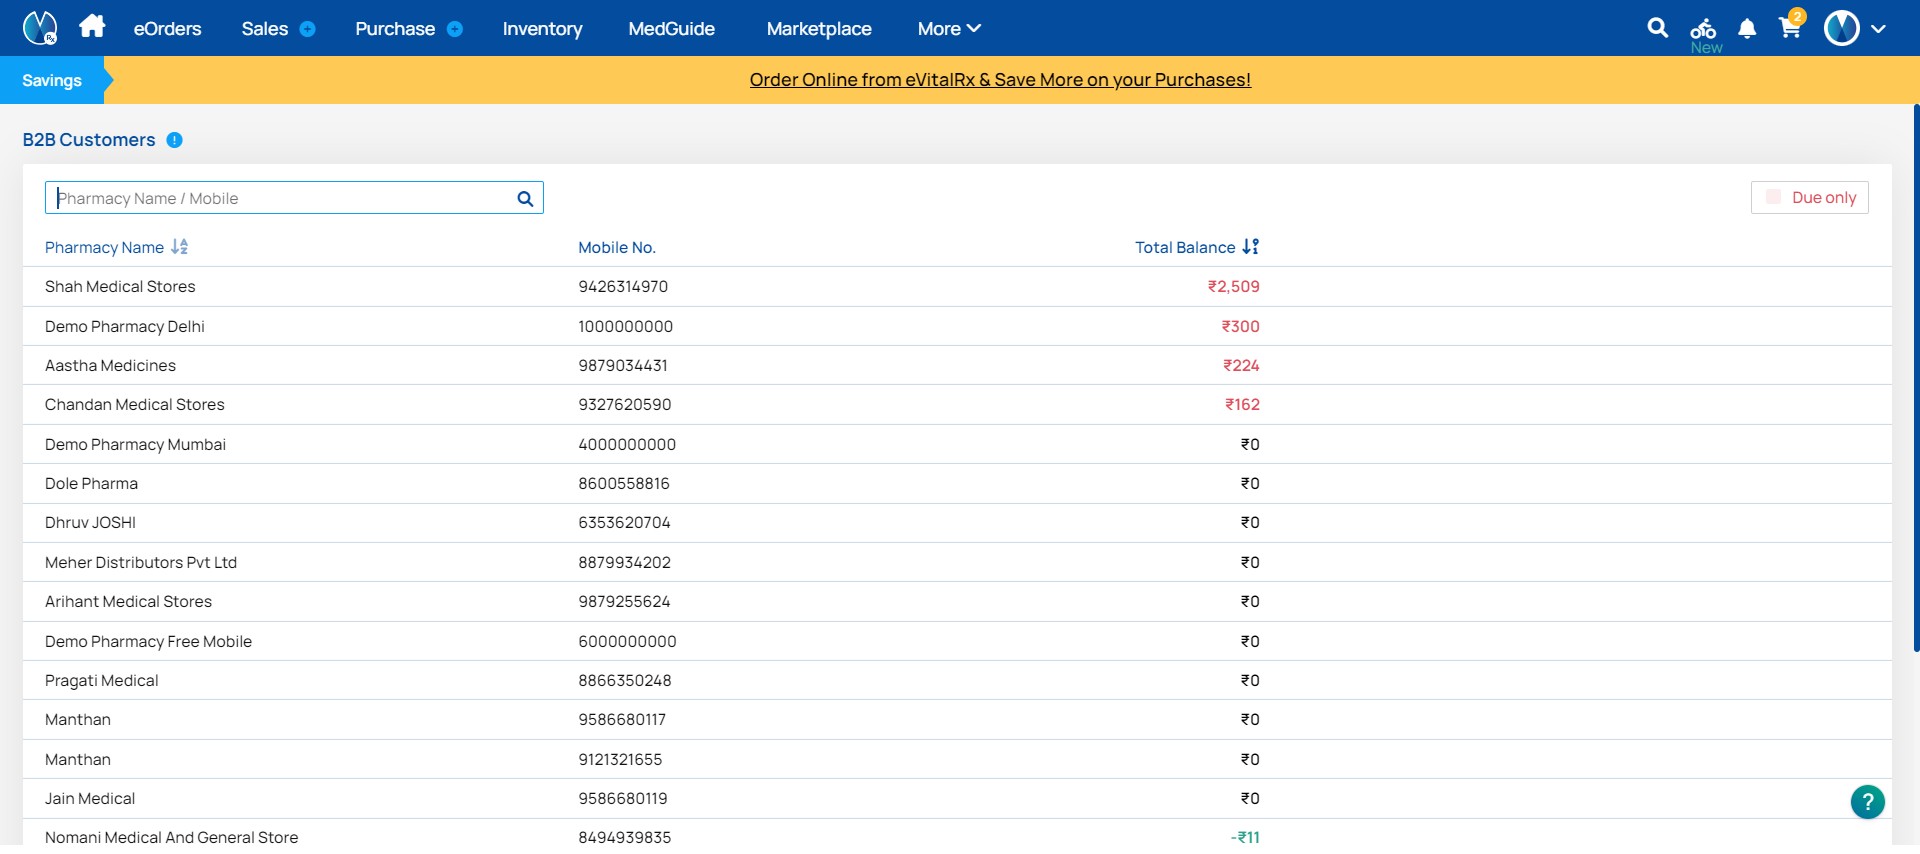This screenshot has height=854, width=1920.
Task: Toggle the Due only checkbox
Action: click(1773, 197)
